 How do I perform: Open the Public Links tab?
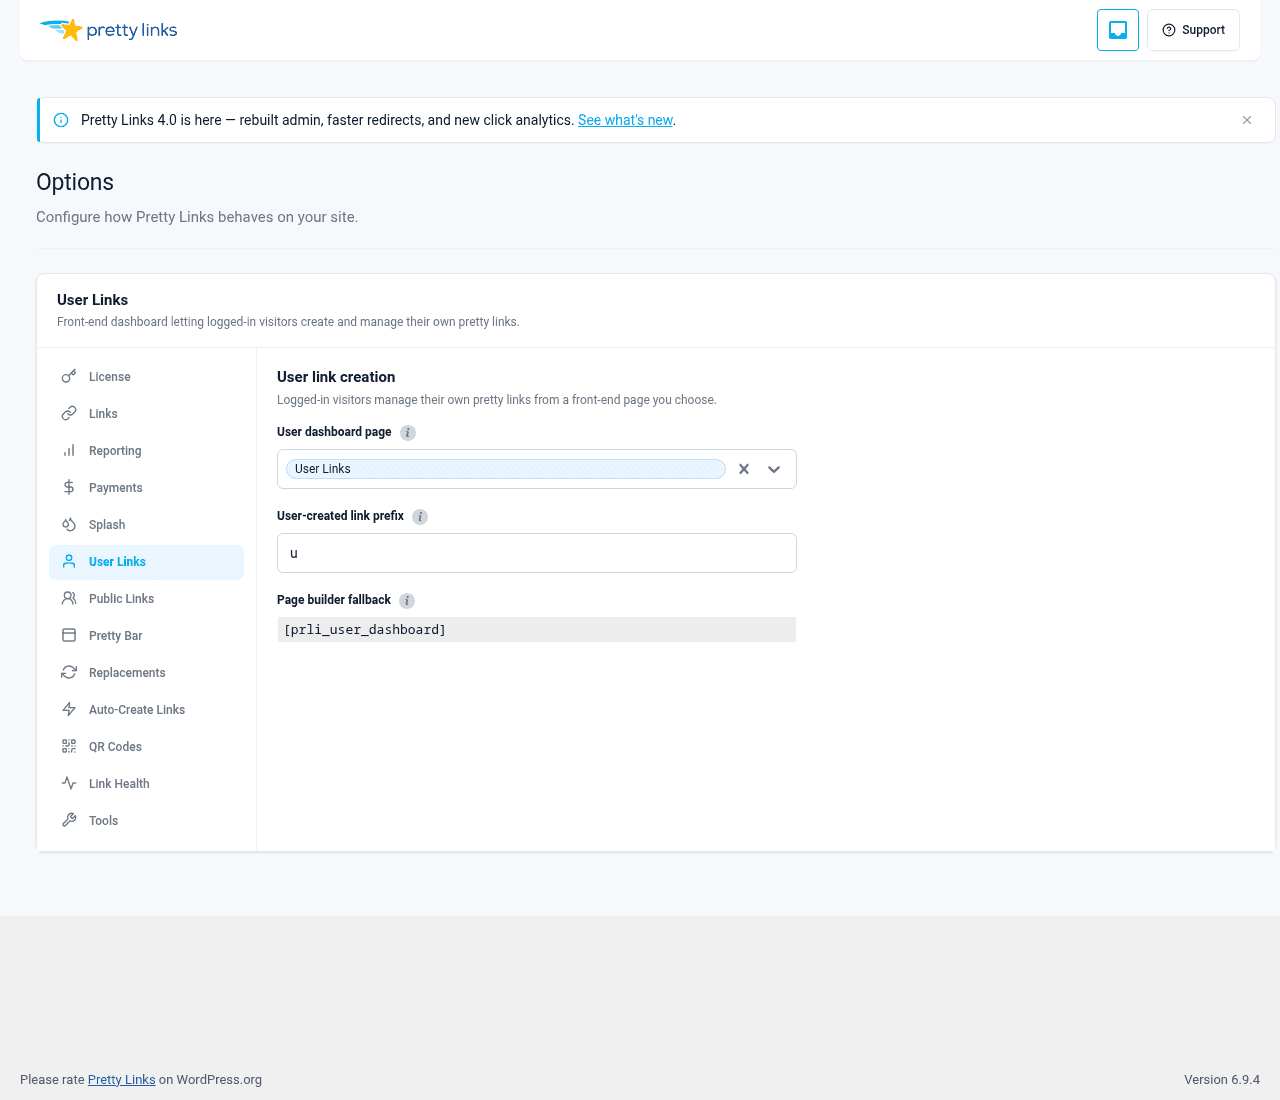pyautogui.click(x=146, y=599)
